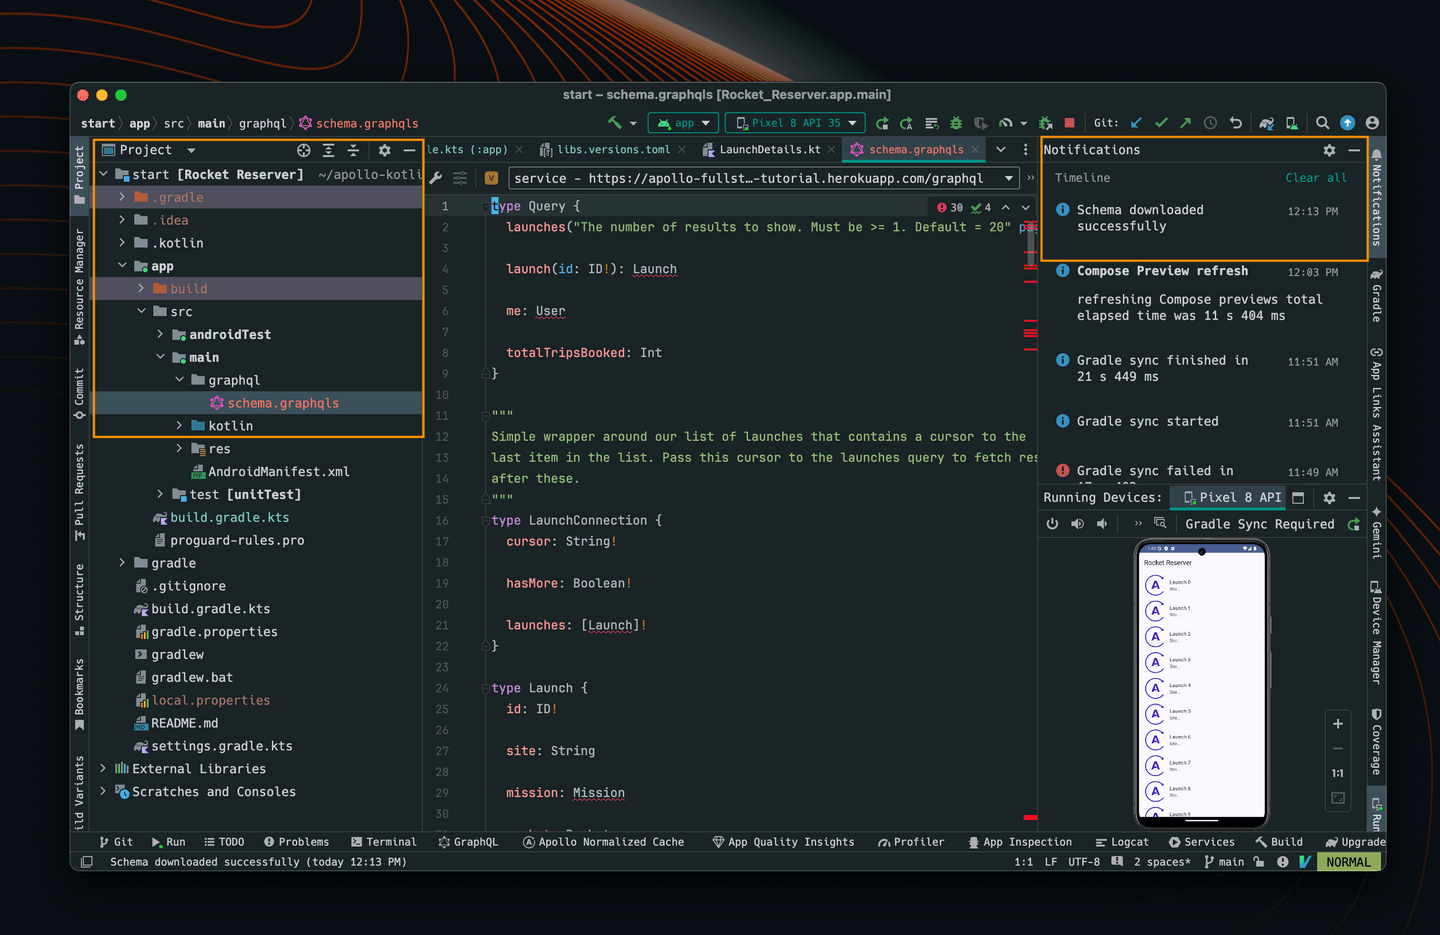Open the Project panel settings gear
Viewport: 1440px width, 935px height.
pyautogui.click(x=384, y=150)
